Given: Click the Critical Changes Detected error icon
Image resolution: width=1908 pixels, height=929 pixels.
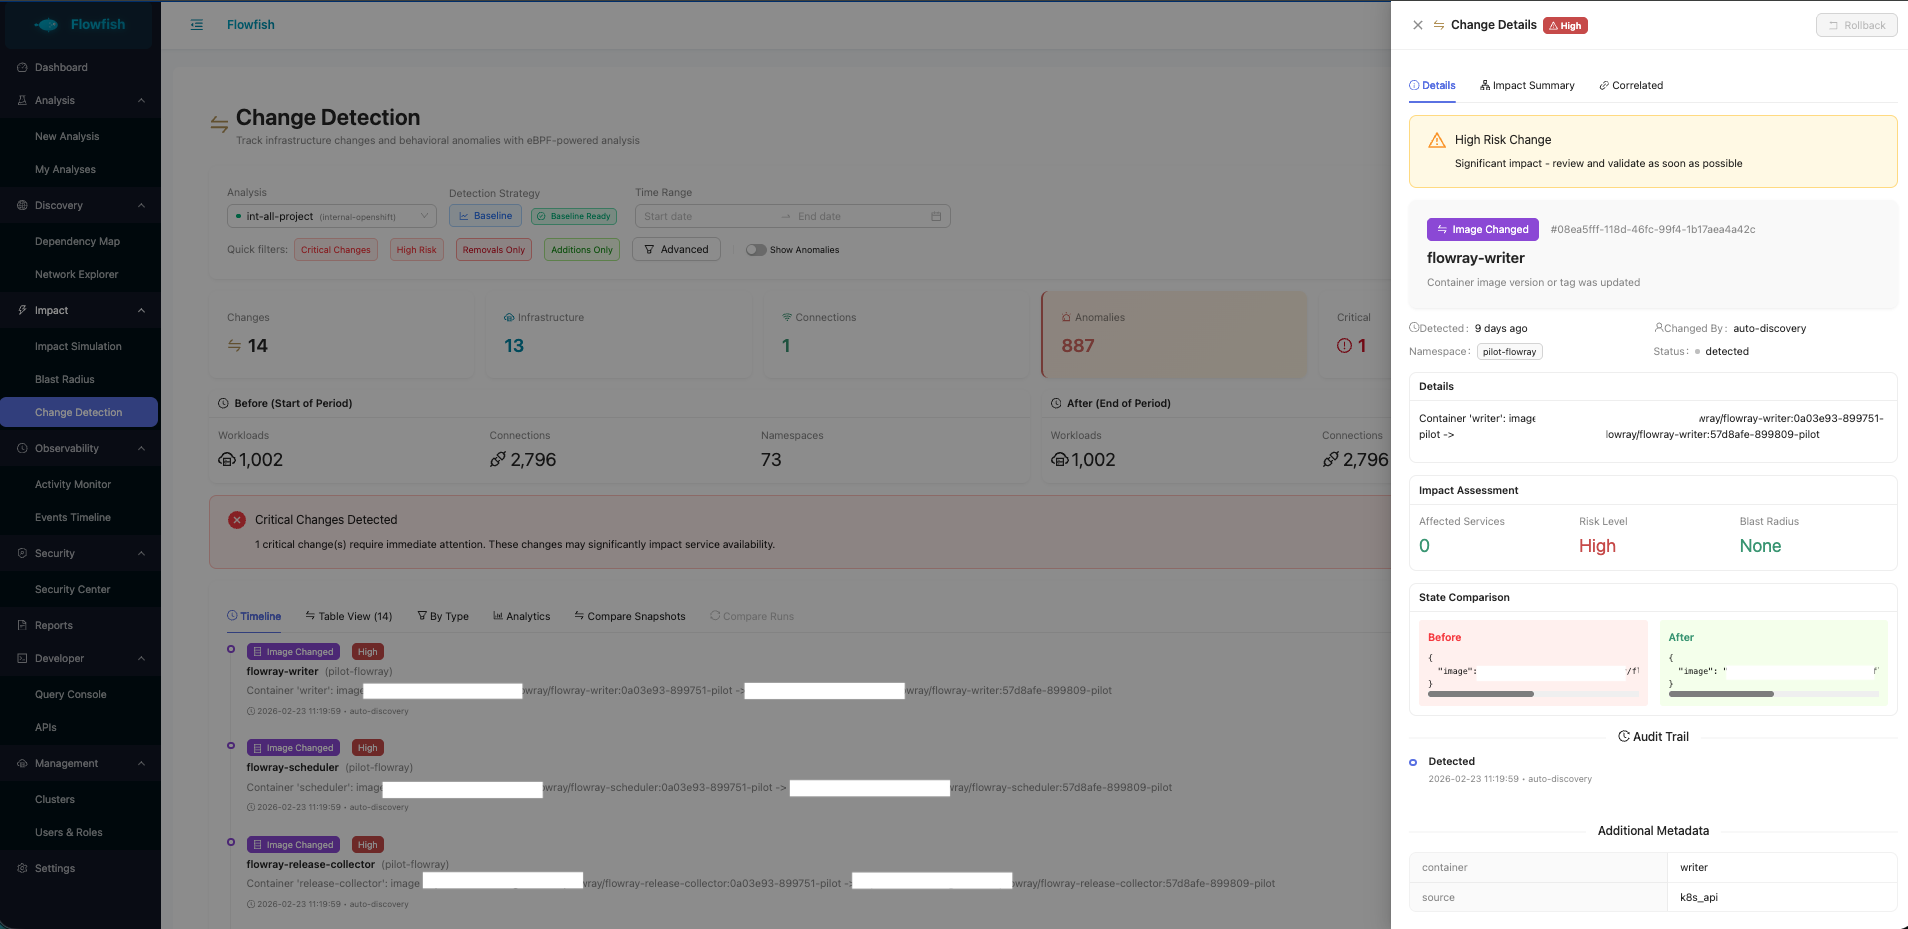Looking at the screenshot, I should click(x=237, y=520).
